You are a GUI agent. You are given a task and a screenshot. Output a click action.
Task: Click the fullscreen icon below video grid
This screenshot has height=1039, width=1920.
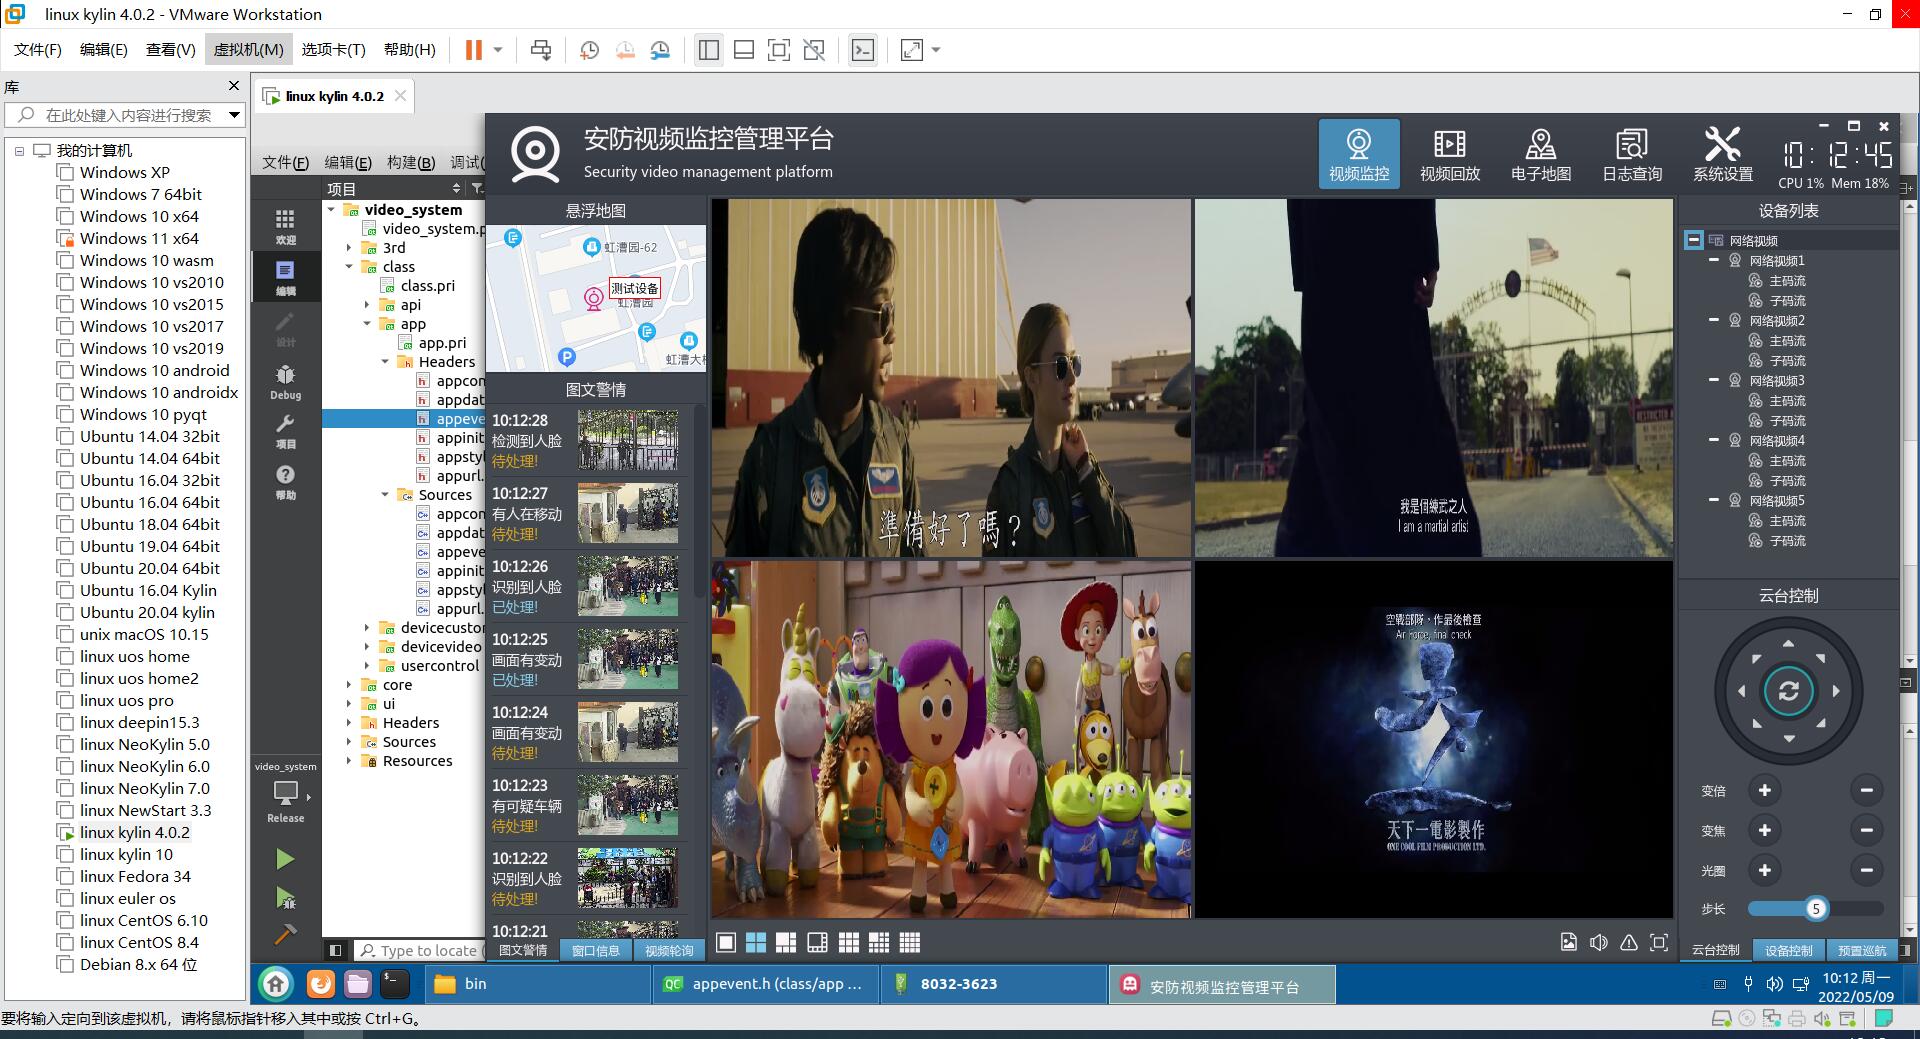tap(1659, 942)
